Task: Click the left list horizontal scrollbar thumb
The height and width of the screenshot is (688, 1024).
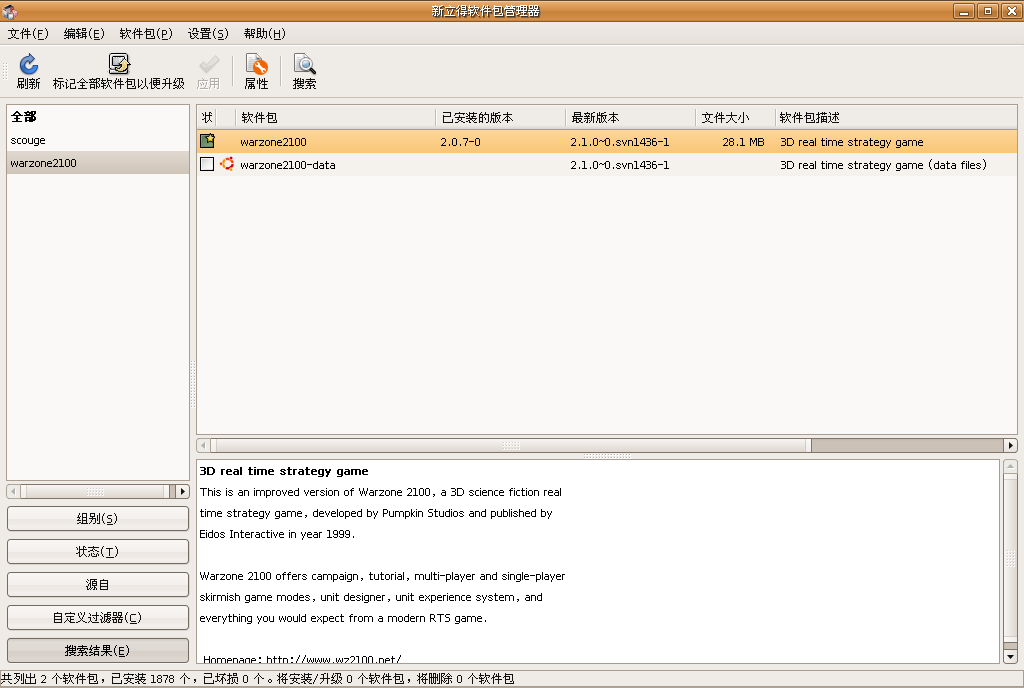Action: 95,491
